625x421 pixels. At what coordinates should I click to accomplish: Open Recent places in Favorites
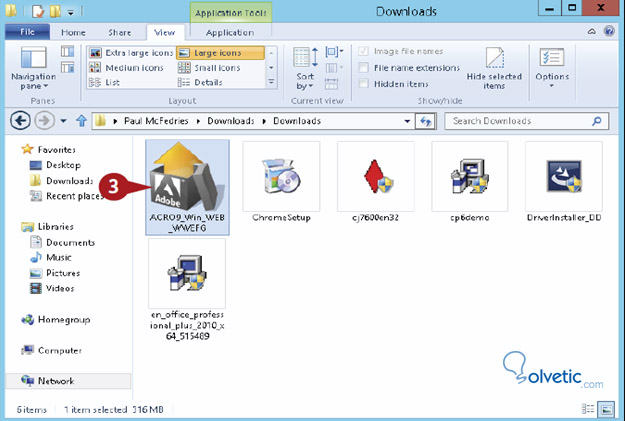66,196
